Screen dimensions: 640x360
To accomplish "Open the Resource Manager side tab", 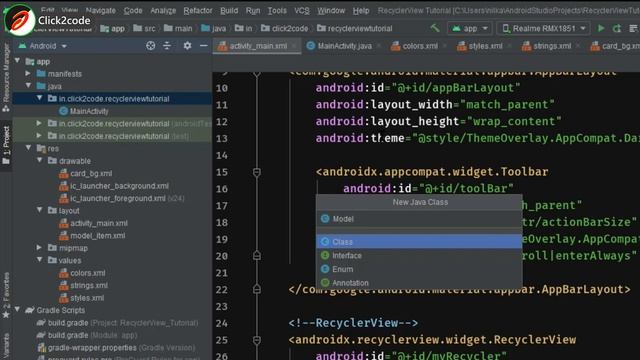I will click(6, 78).
